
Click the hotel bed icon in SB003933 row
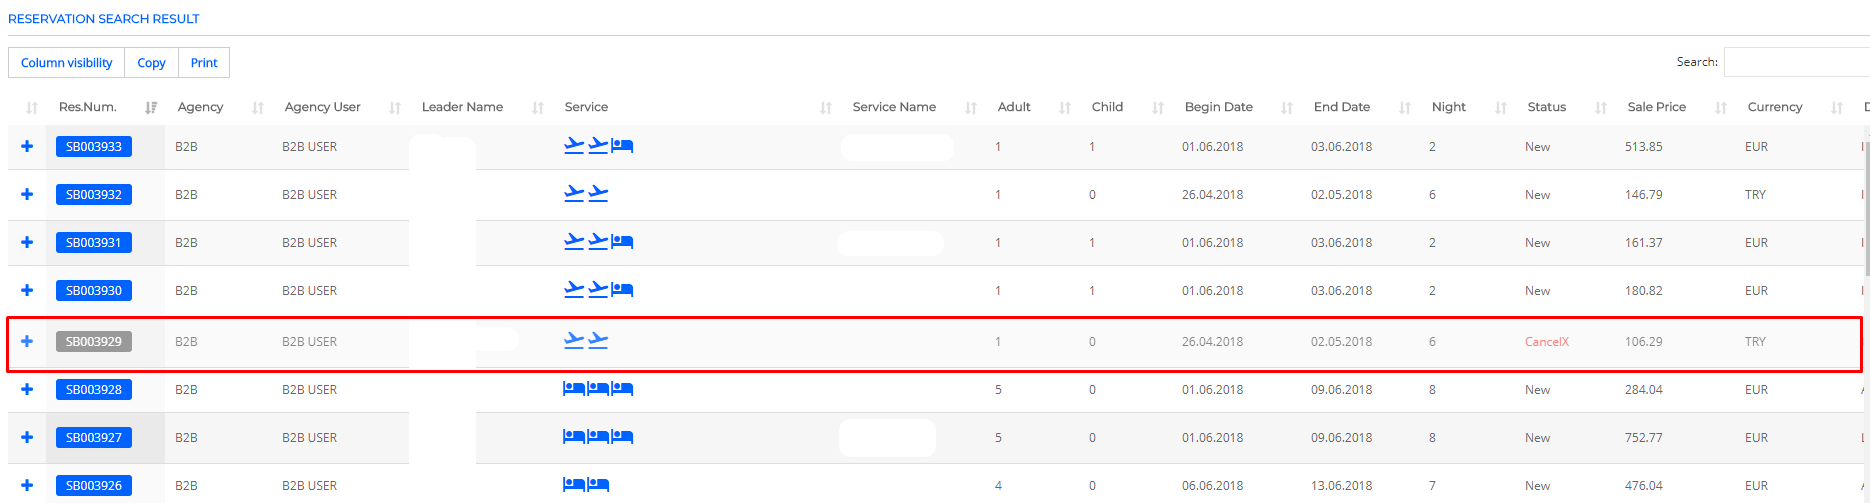point(622,146)
